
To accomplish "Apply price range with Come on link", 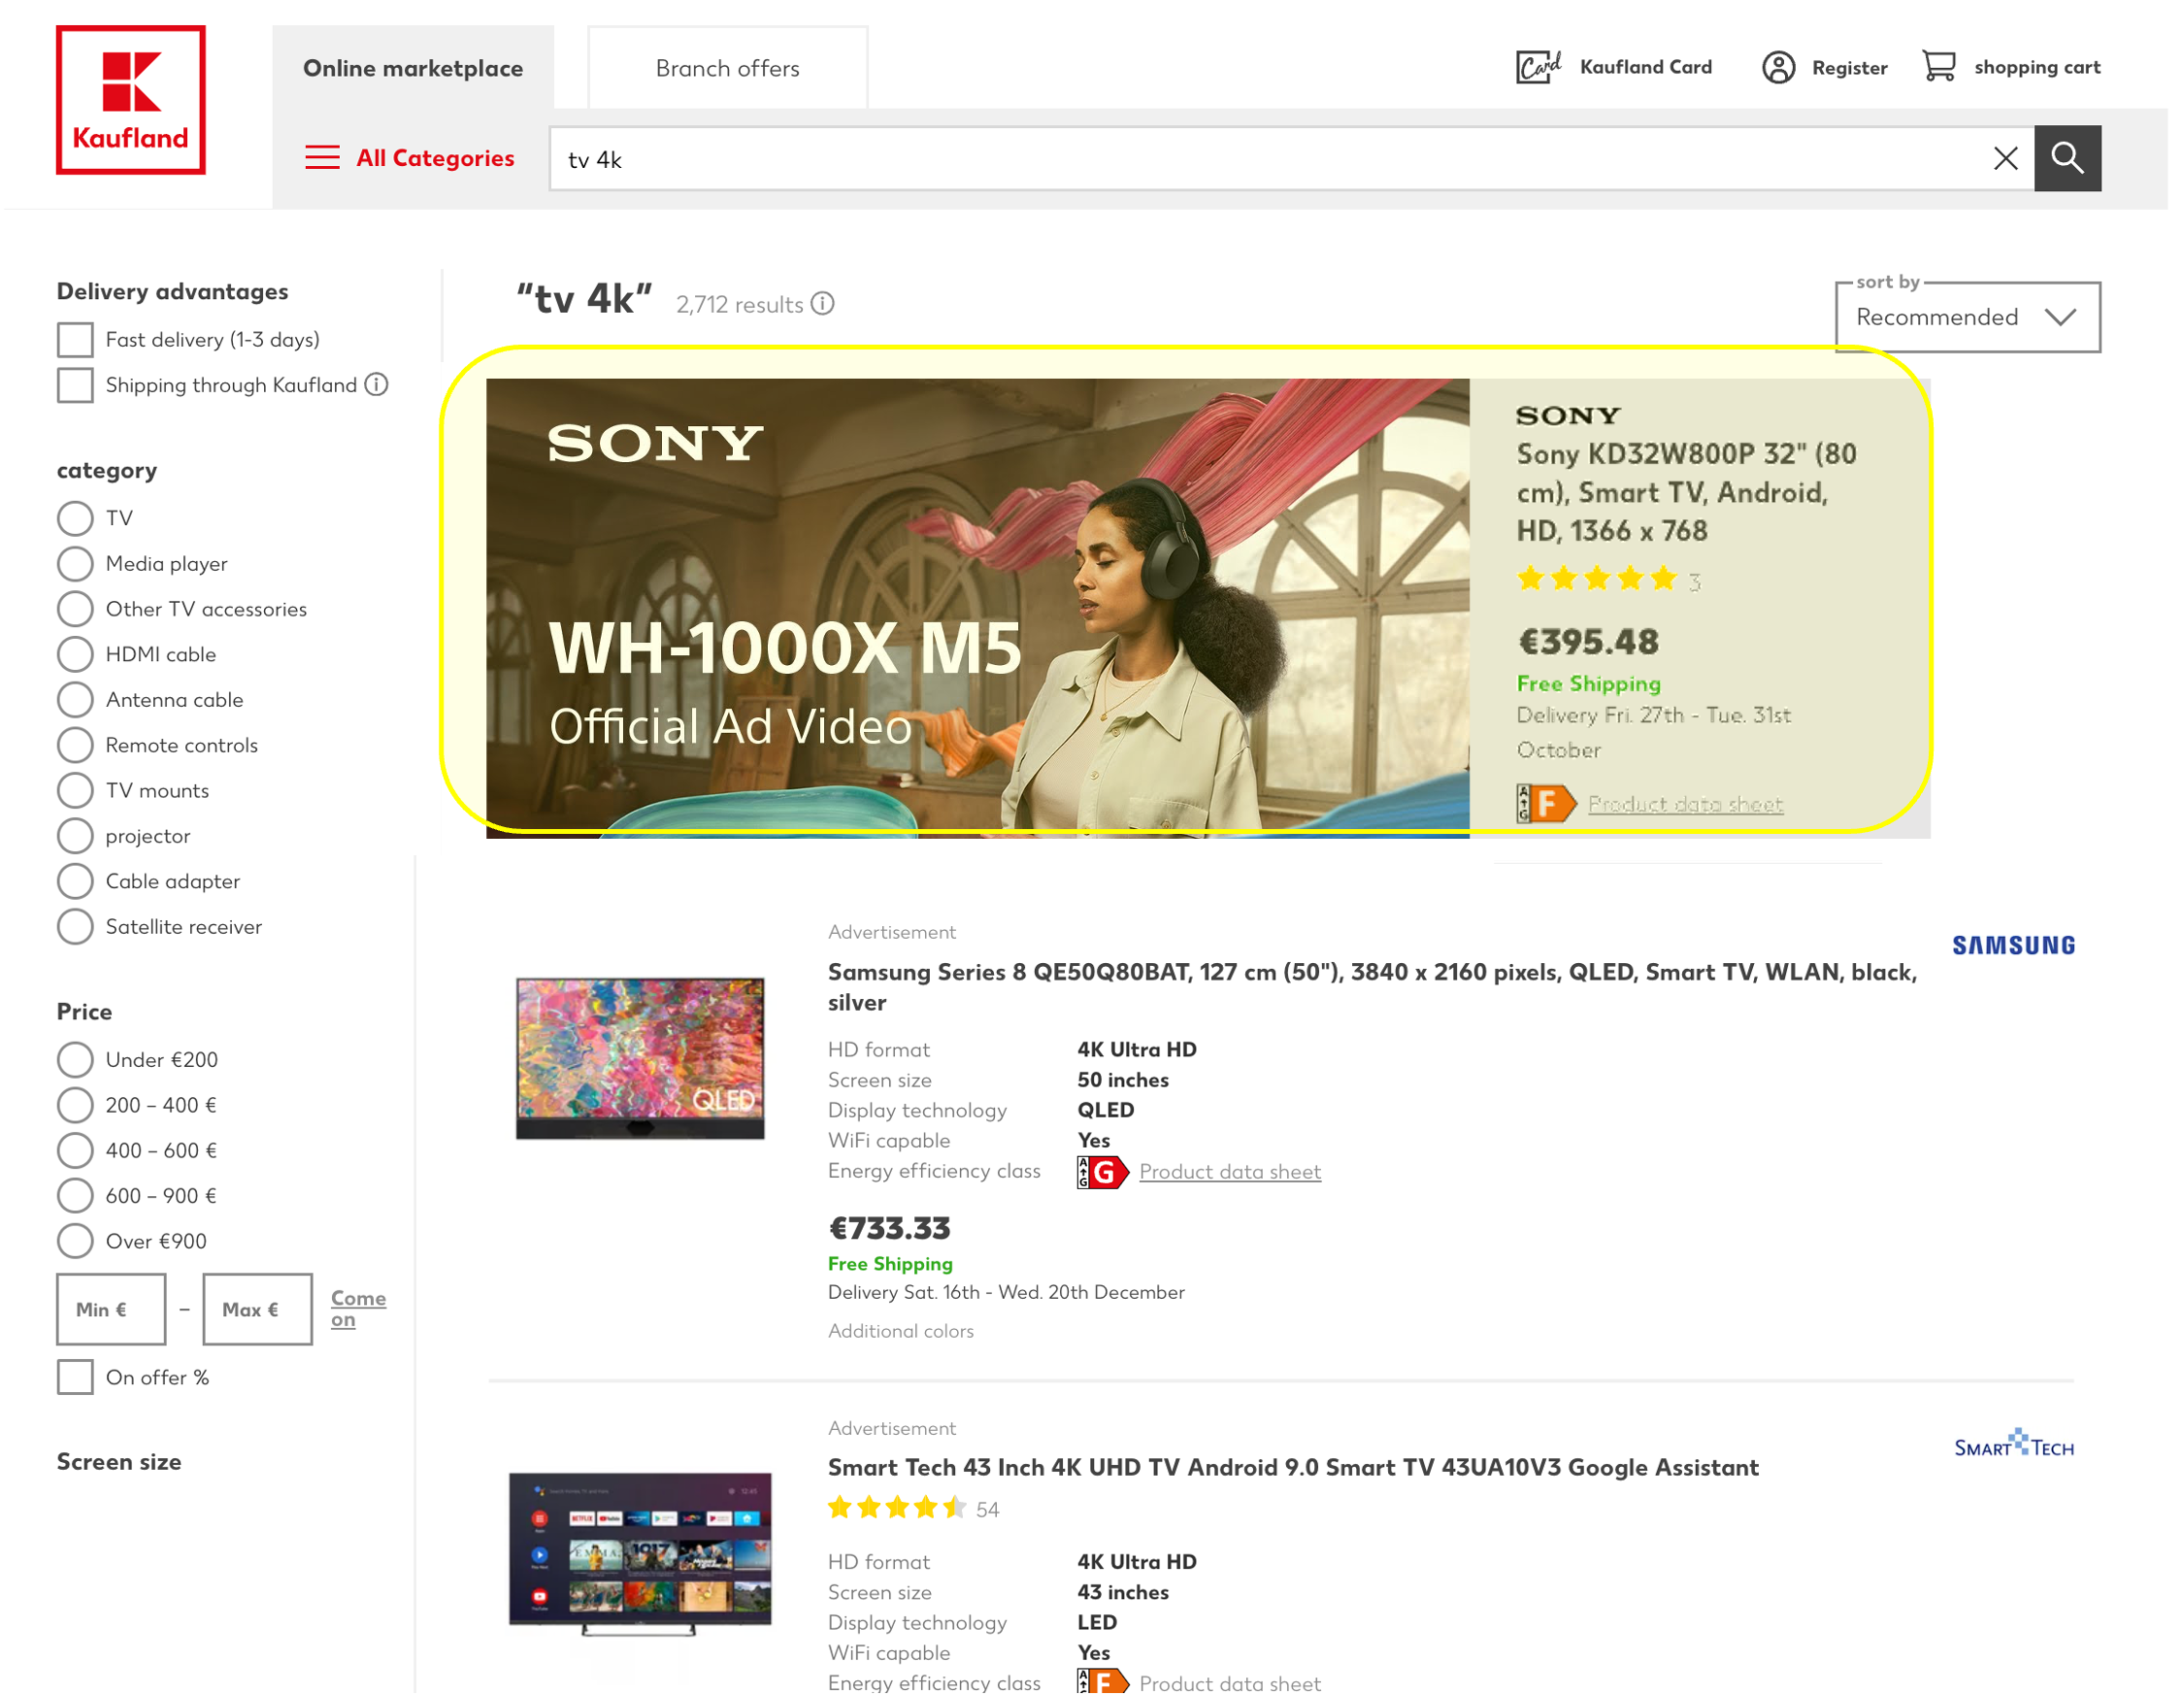I will coord(359,1310).
